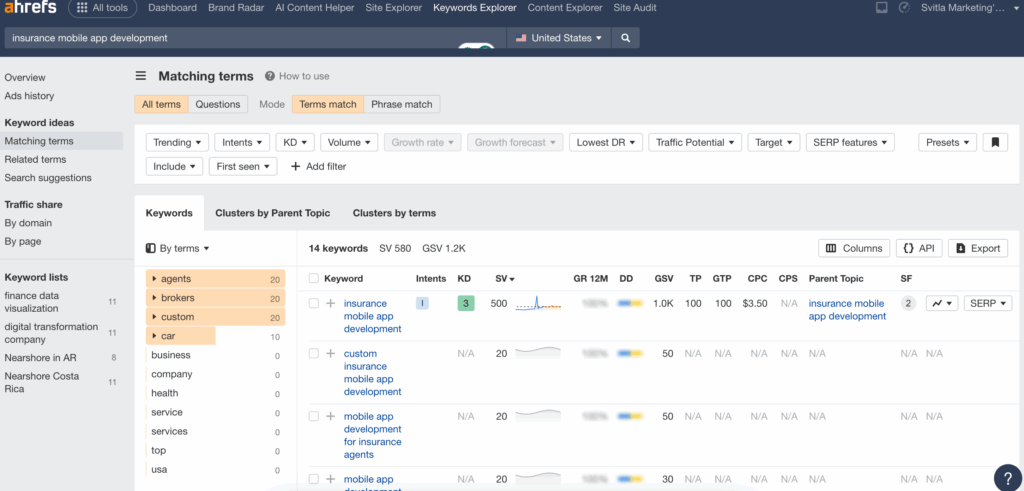Open the Include filter dropdown
Viewport: 1024px width, 491px height.
(174, 166)
